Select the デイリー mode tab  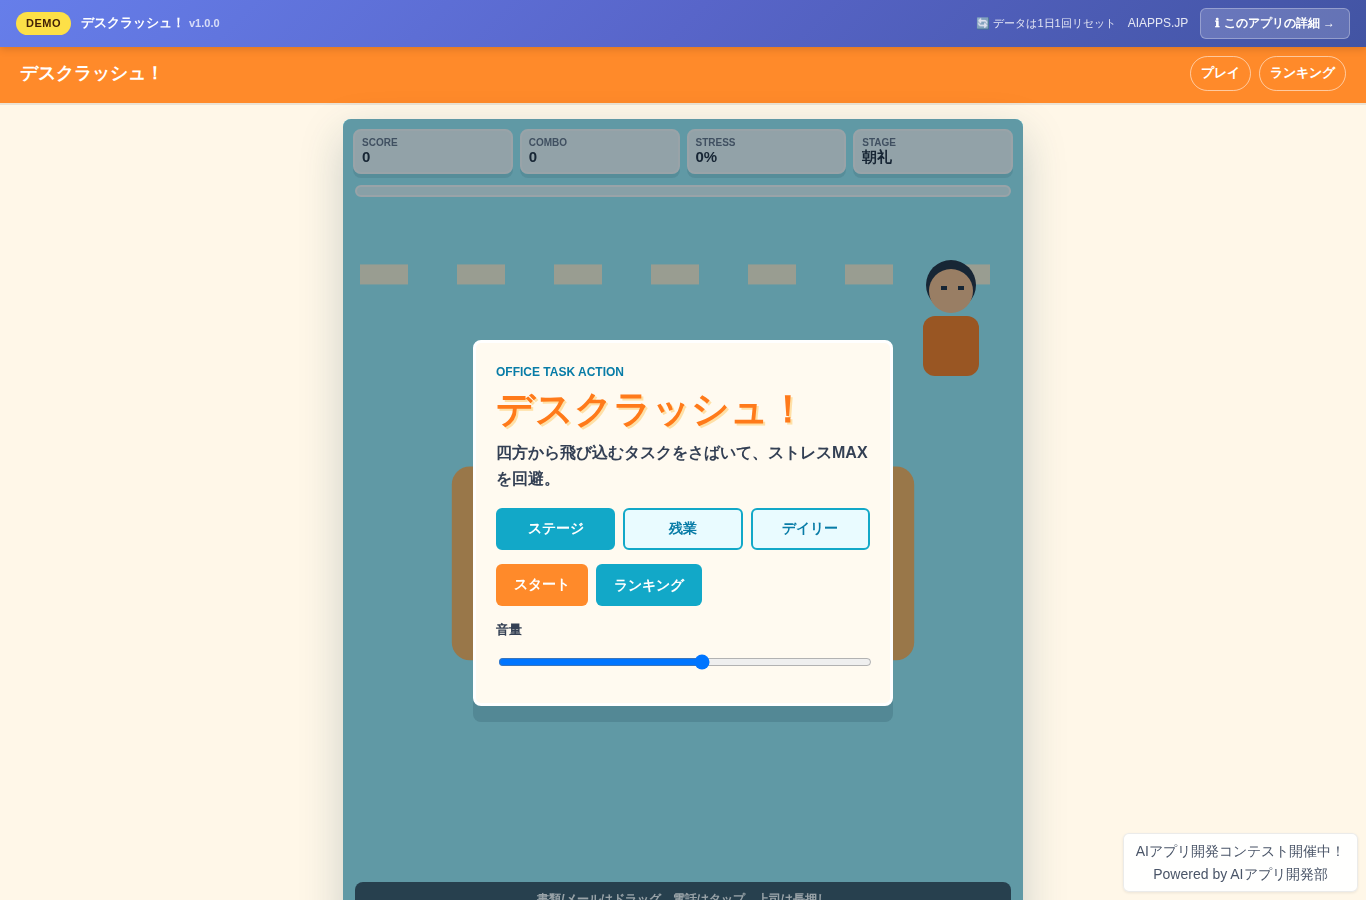[810, 529]
